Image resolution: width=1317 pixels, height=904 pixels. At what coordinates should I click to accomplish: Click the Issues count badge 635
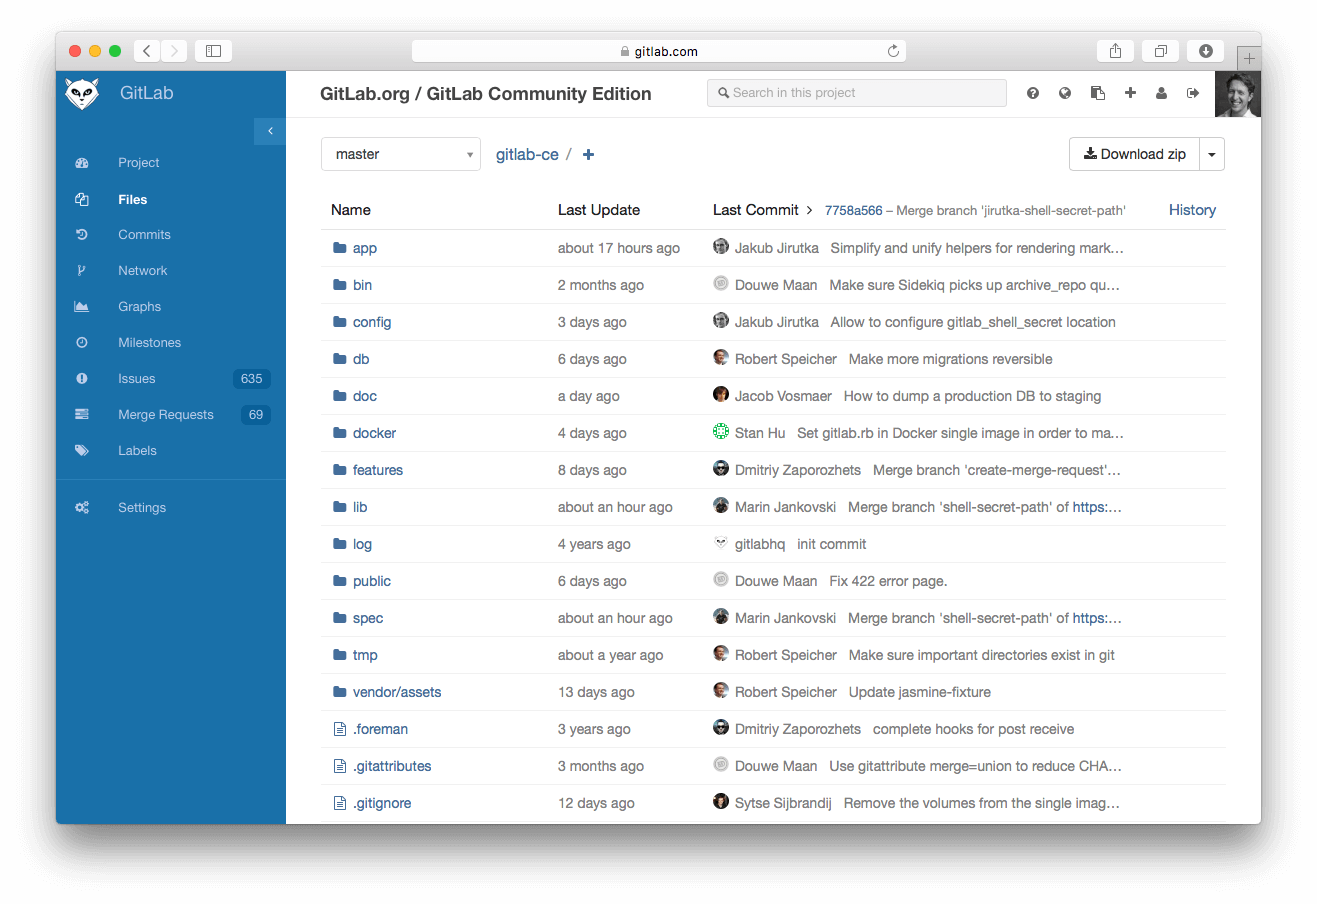pos(252,378)
